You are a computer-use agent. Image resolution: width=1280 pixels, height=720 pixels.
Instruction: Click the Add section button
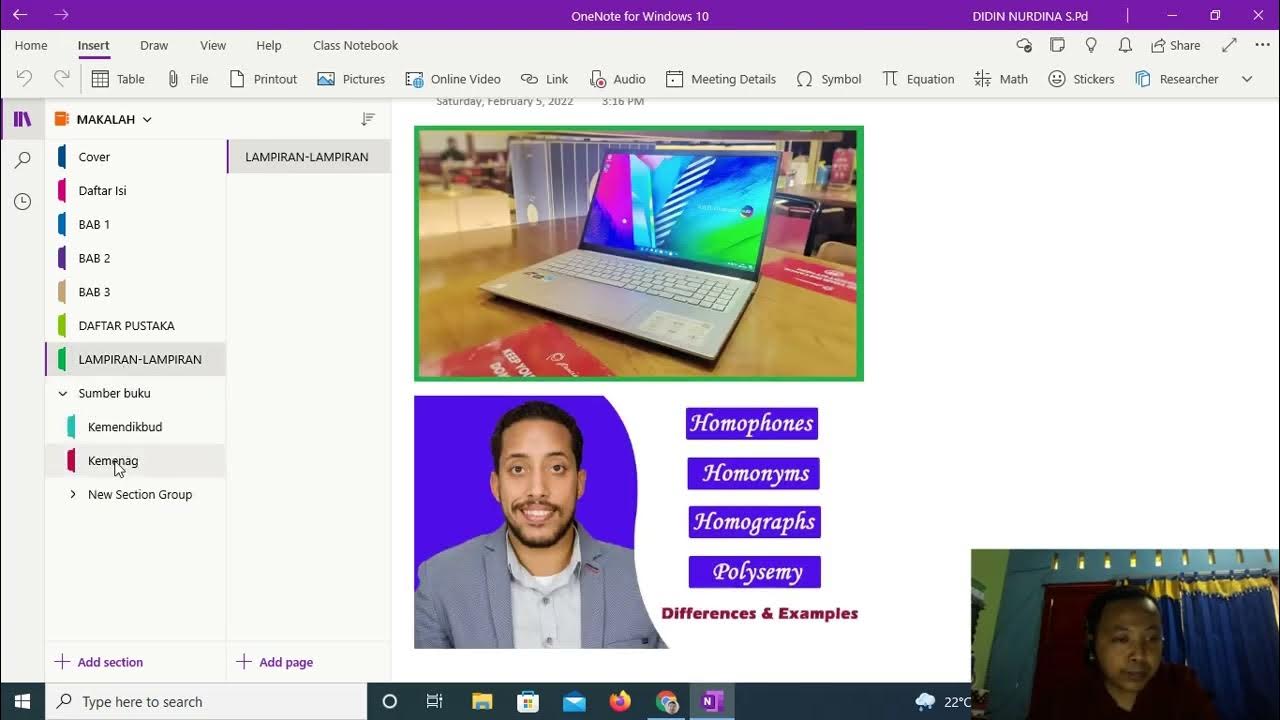point(99,662)
